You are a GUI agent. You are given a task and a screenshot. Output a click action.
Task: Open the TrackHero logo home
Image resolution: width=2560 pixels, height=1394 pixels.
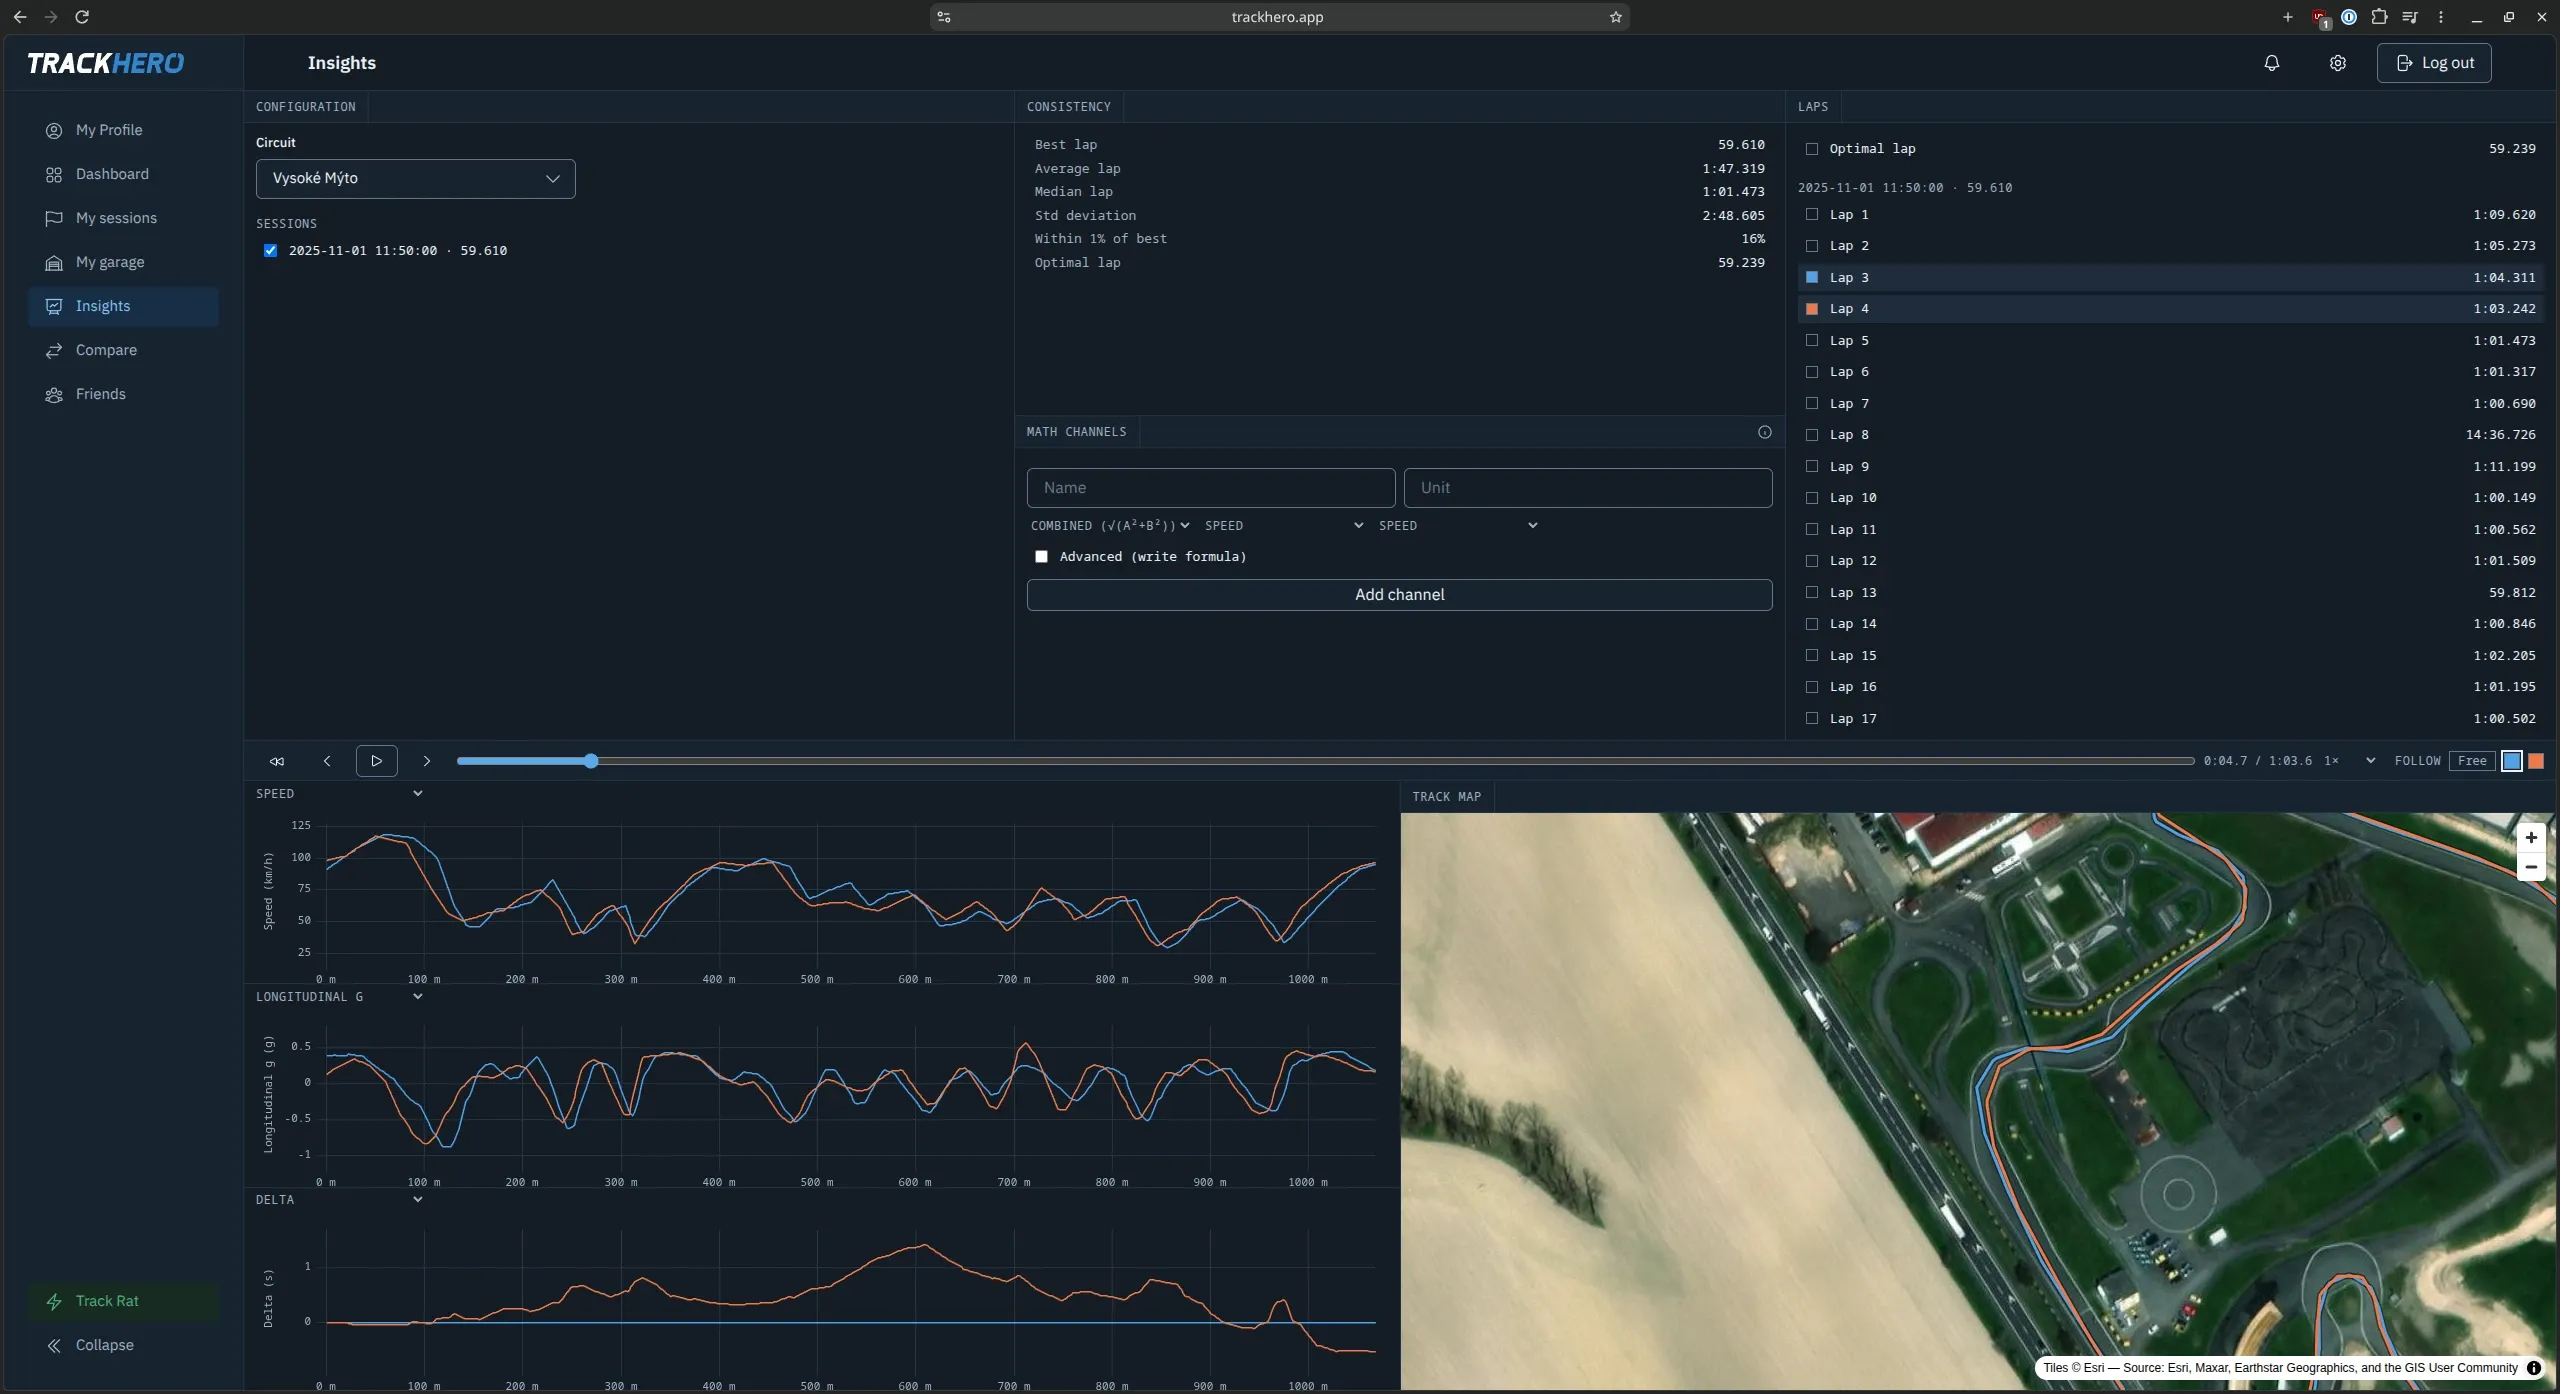click(x=105, y=63)
